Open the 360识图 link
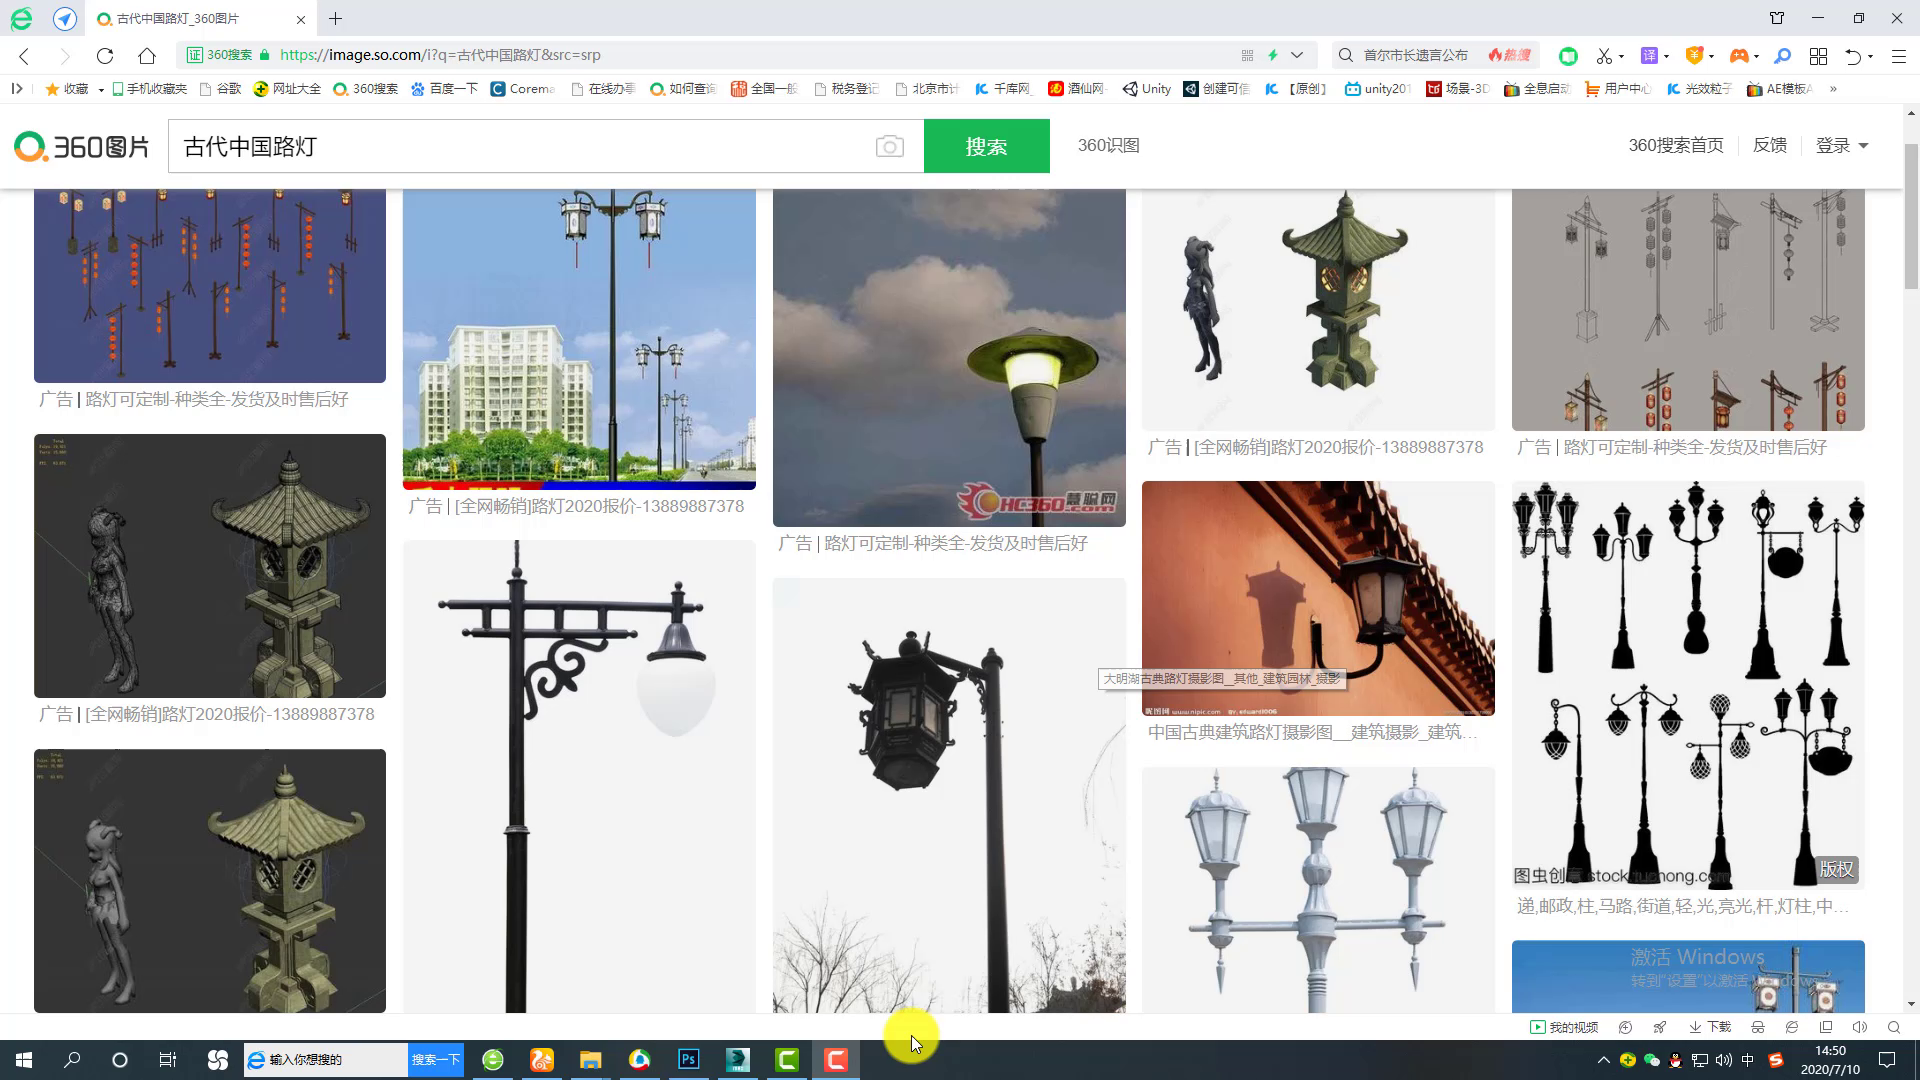The width and height of the screenshot is (1920, 1080). 1108,146
